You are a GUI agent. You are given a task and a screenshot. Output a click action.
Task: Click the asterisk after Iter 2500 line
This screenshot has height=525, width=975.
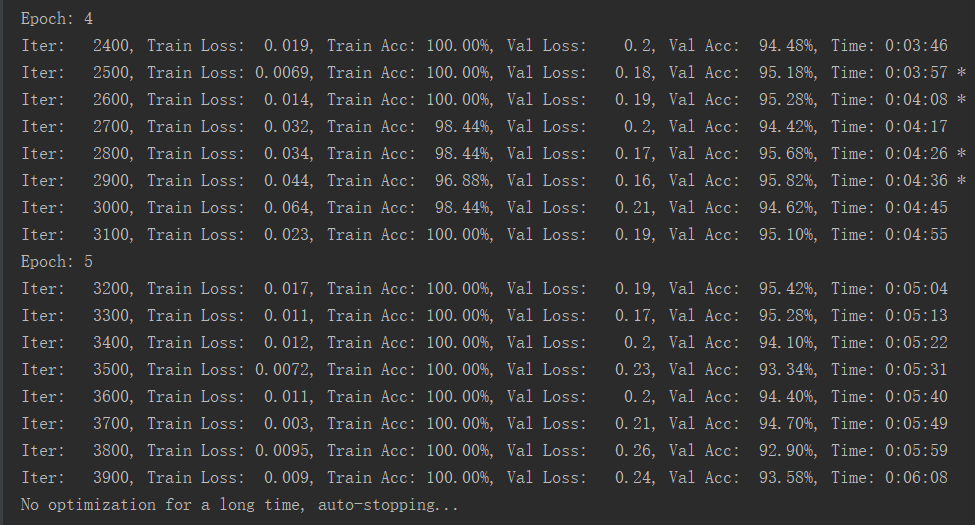961,73
